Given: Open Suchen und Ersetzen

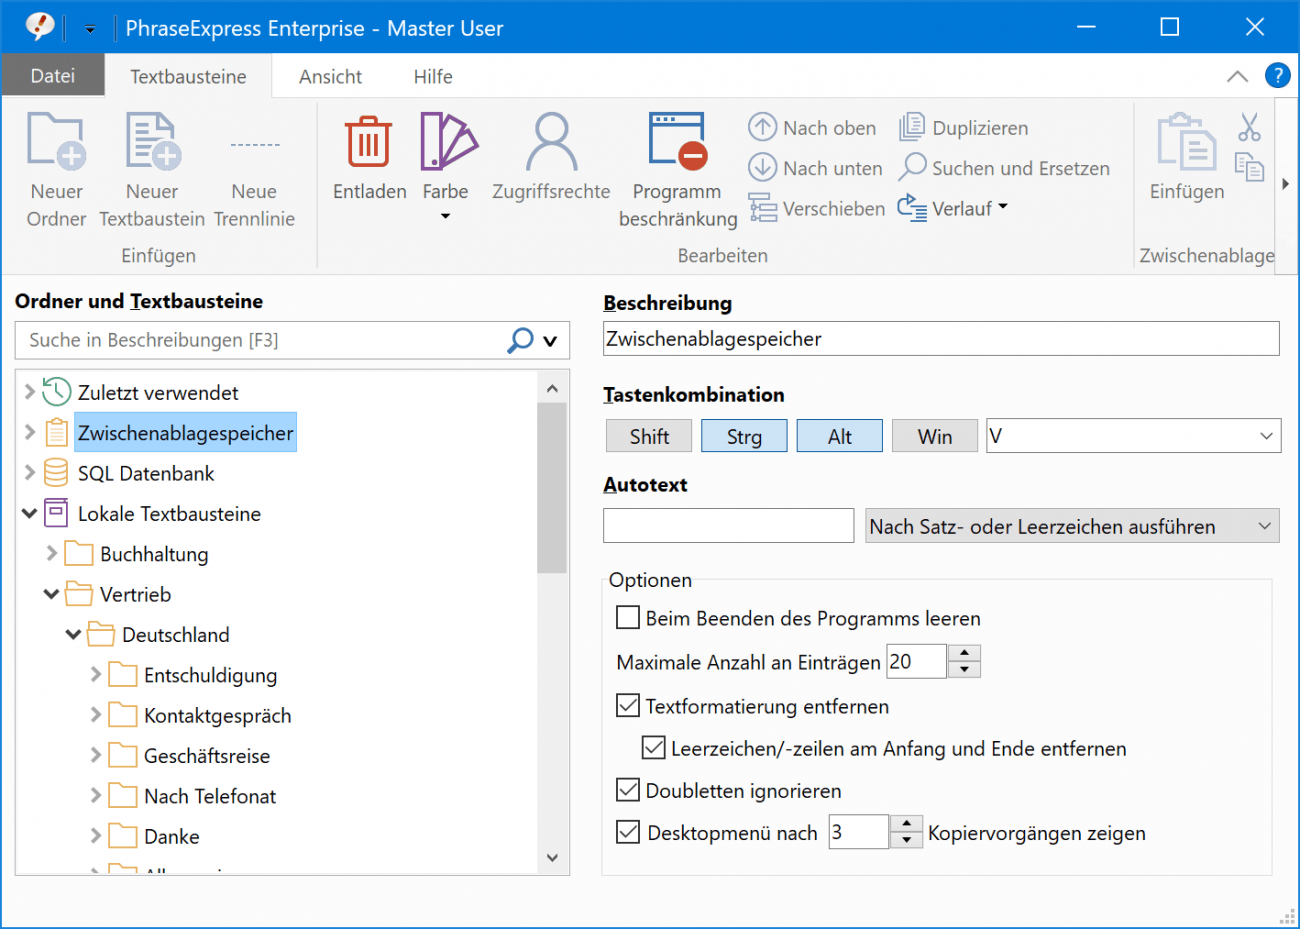Looking at the screenshot, I should (x=1004, y=168).
